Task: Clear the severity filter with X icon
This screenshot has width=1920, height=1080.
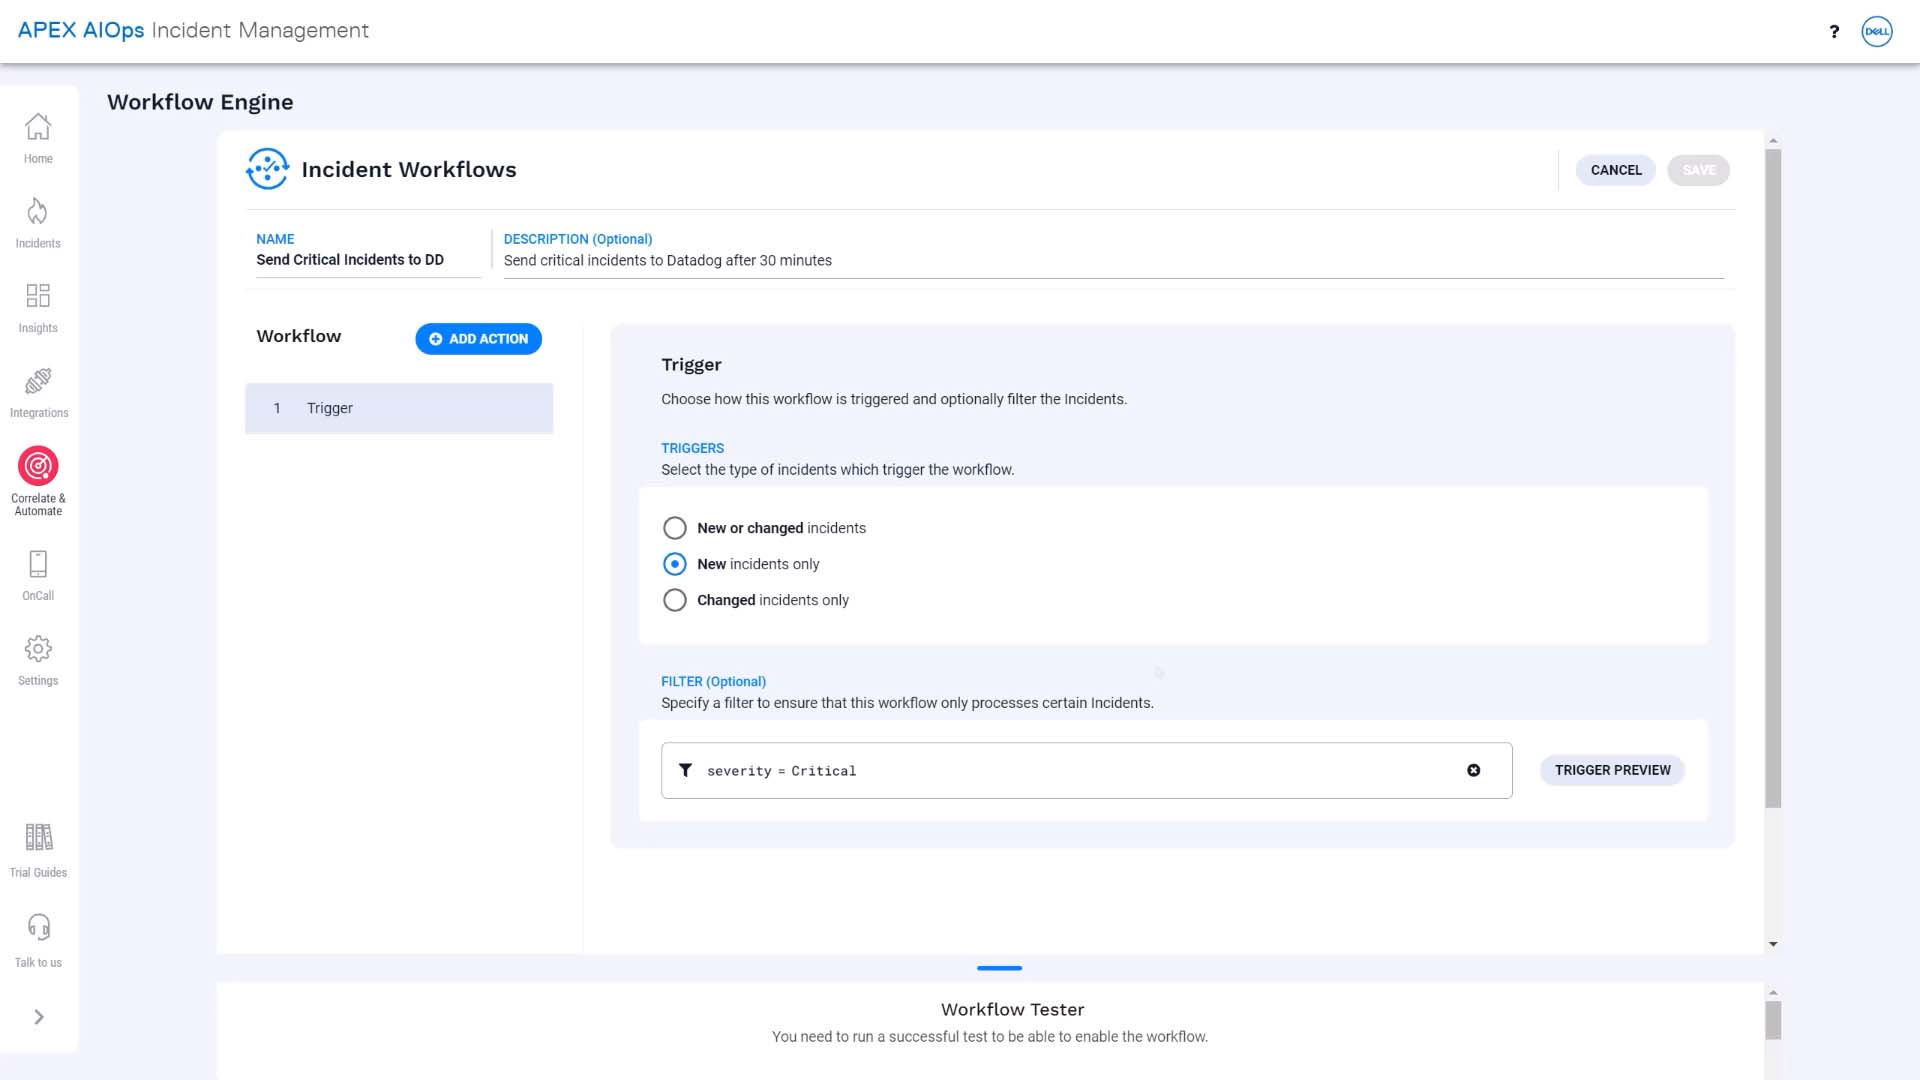Action: 1474,770
